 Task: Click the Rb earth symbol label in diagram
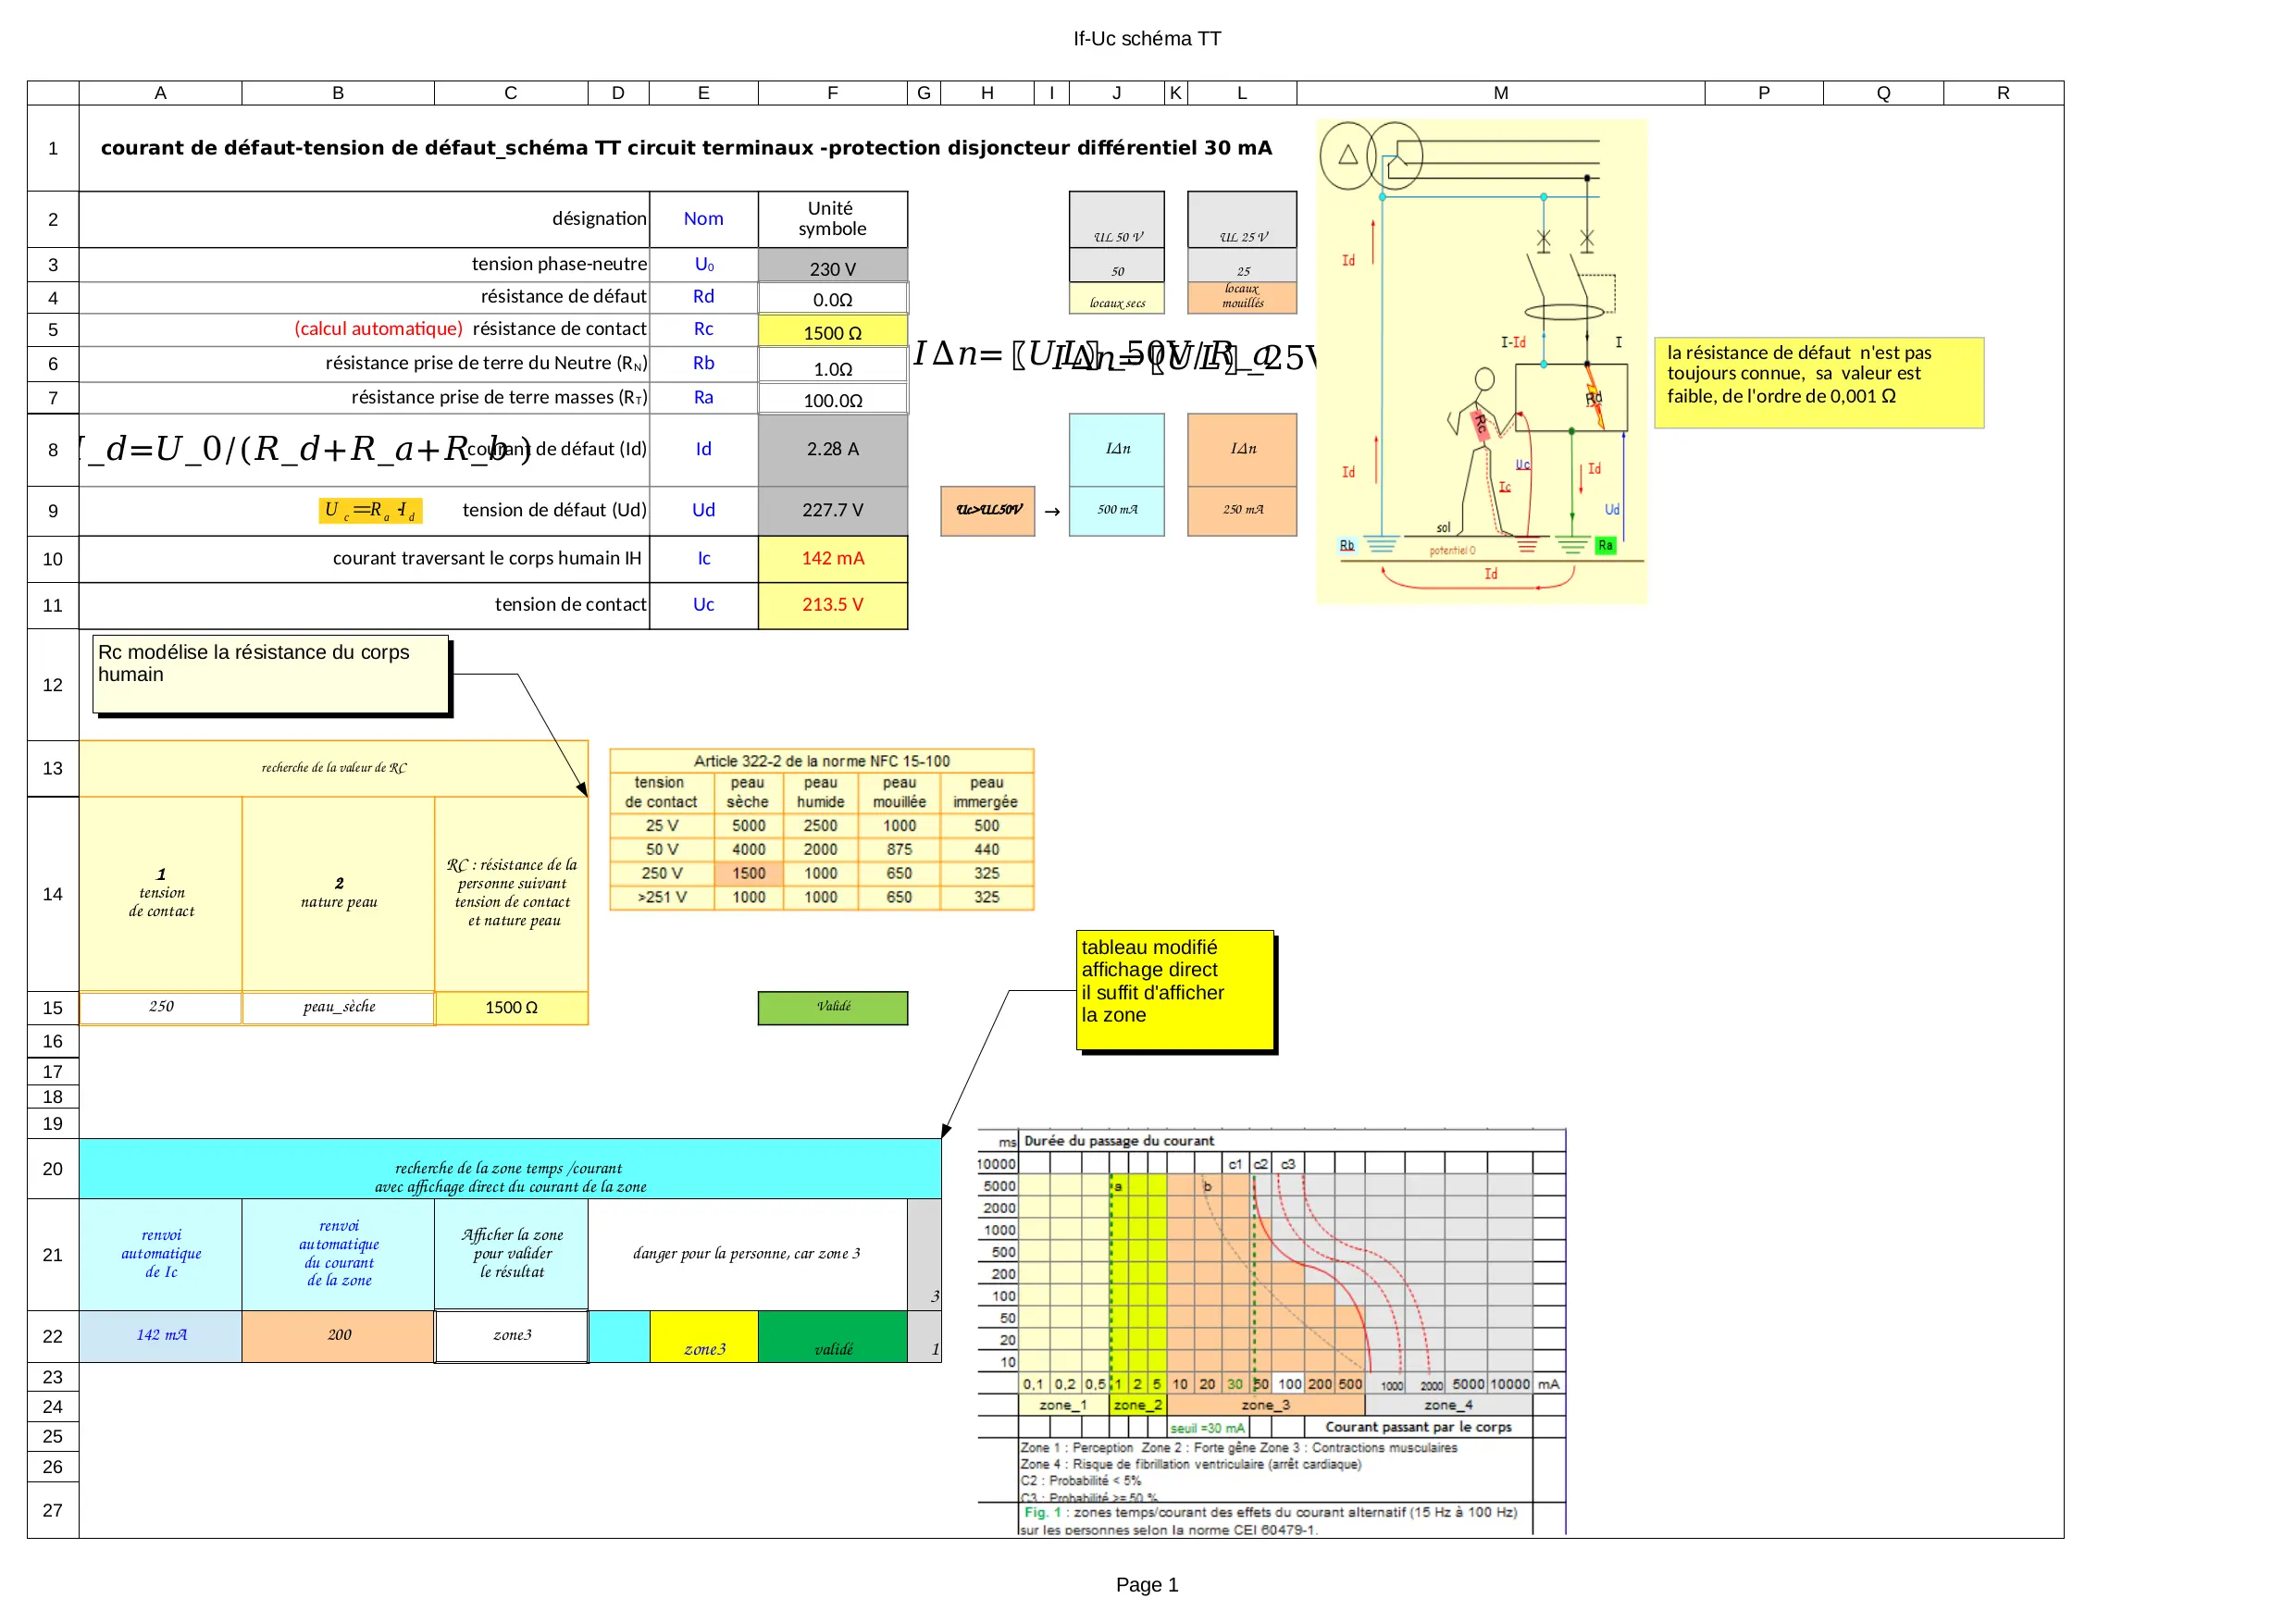(1347, 545)
